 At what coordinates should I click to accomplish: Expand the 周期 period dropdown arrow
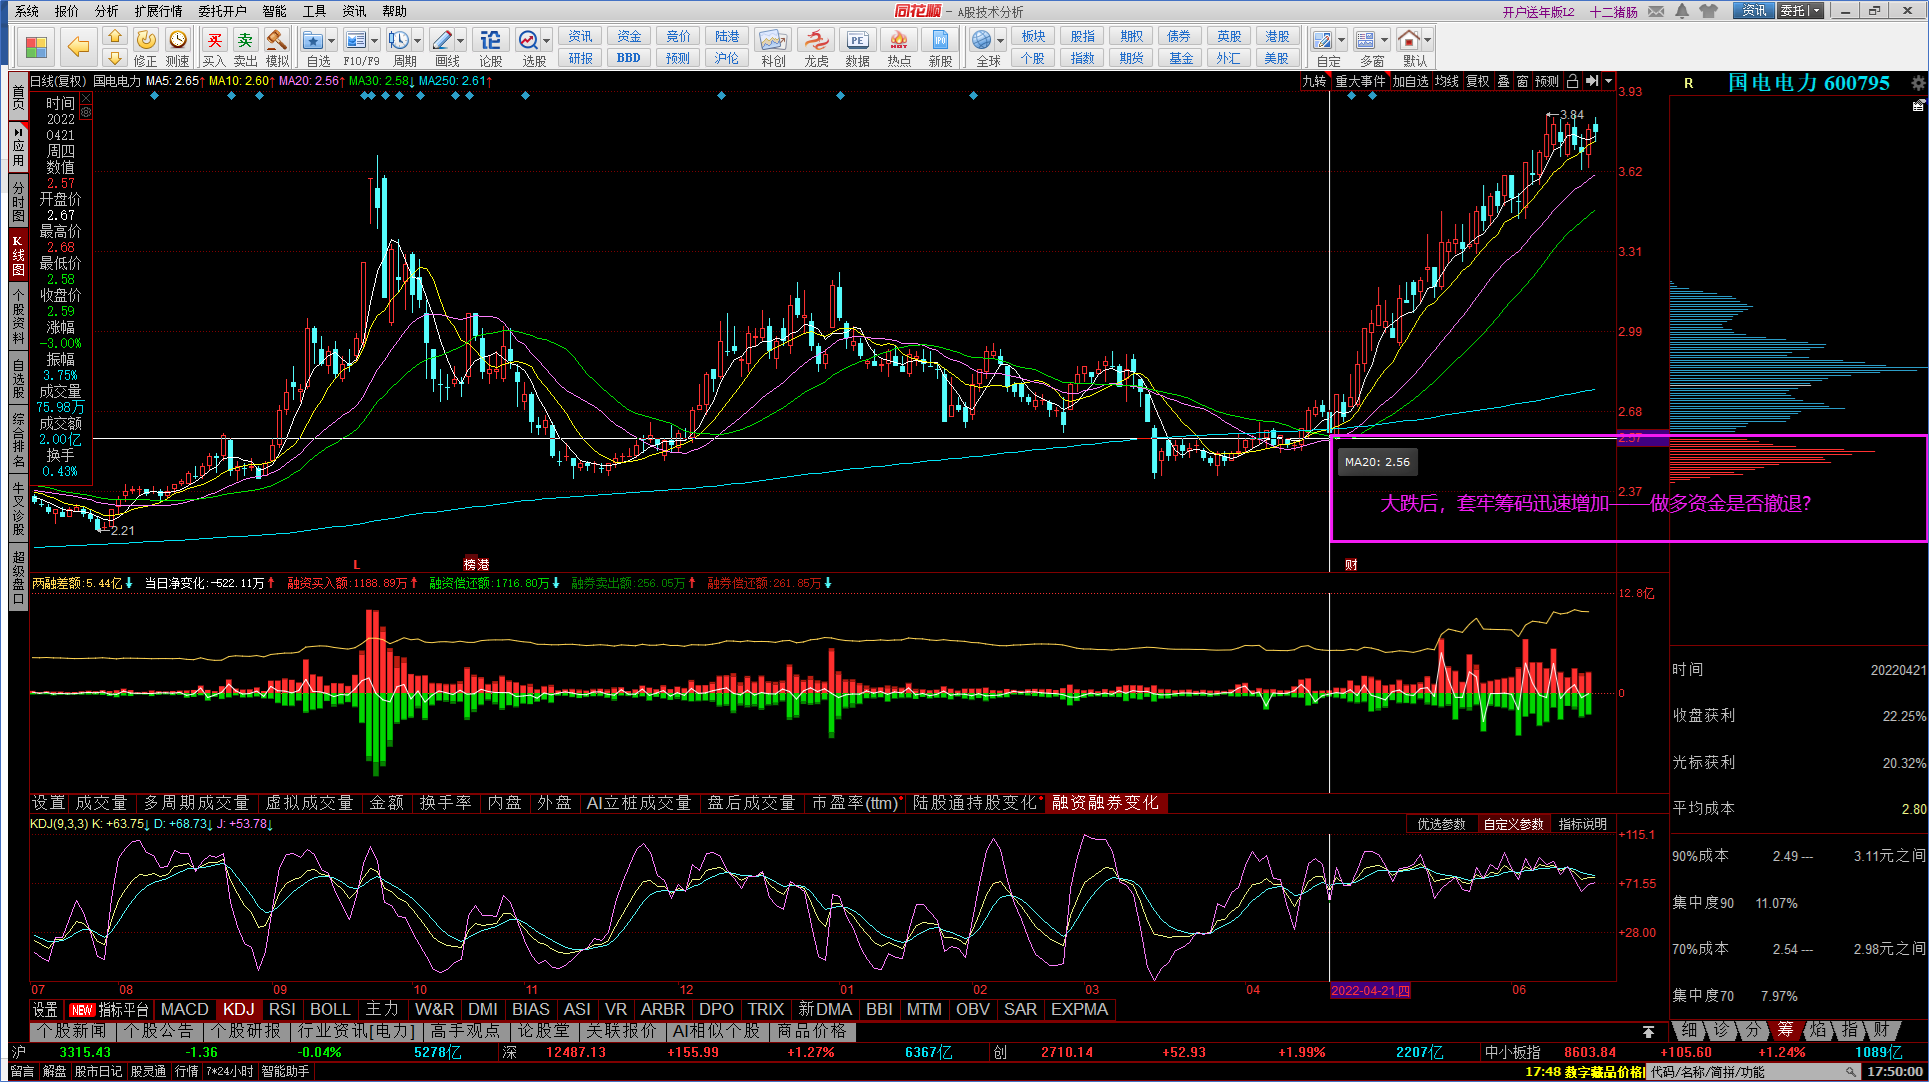[417, 41]
